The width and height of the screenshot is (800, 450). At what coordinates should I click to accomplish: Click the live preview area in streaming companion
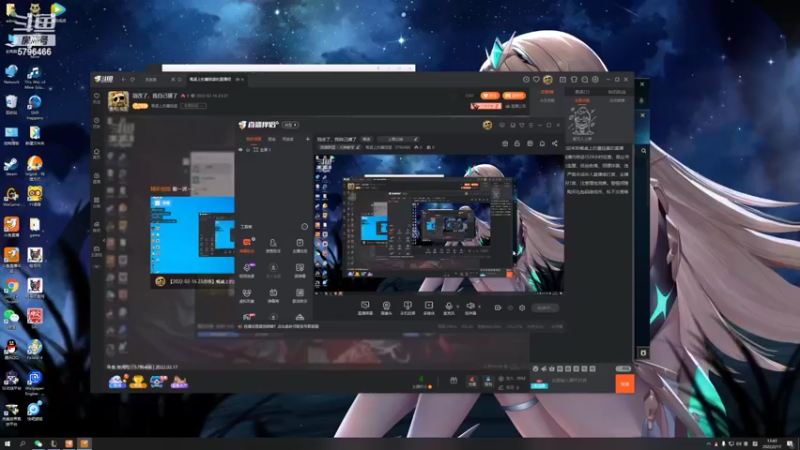(439, 223)
